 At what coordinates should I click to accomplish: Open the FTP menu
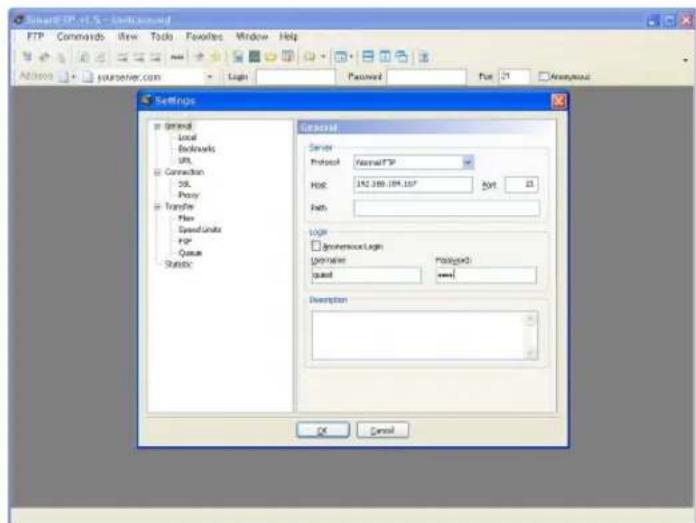coord(36,36)
